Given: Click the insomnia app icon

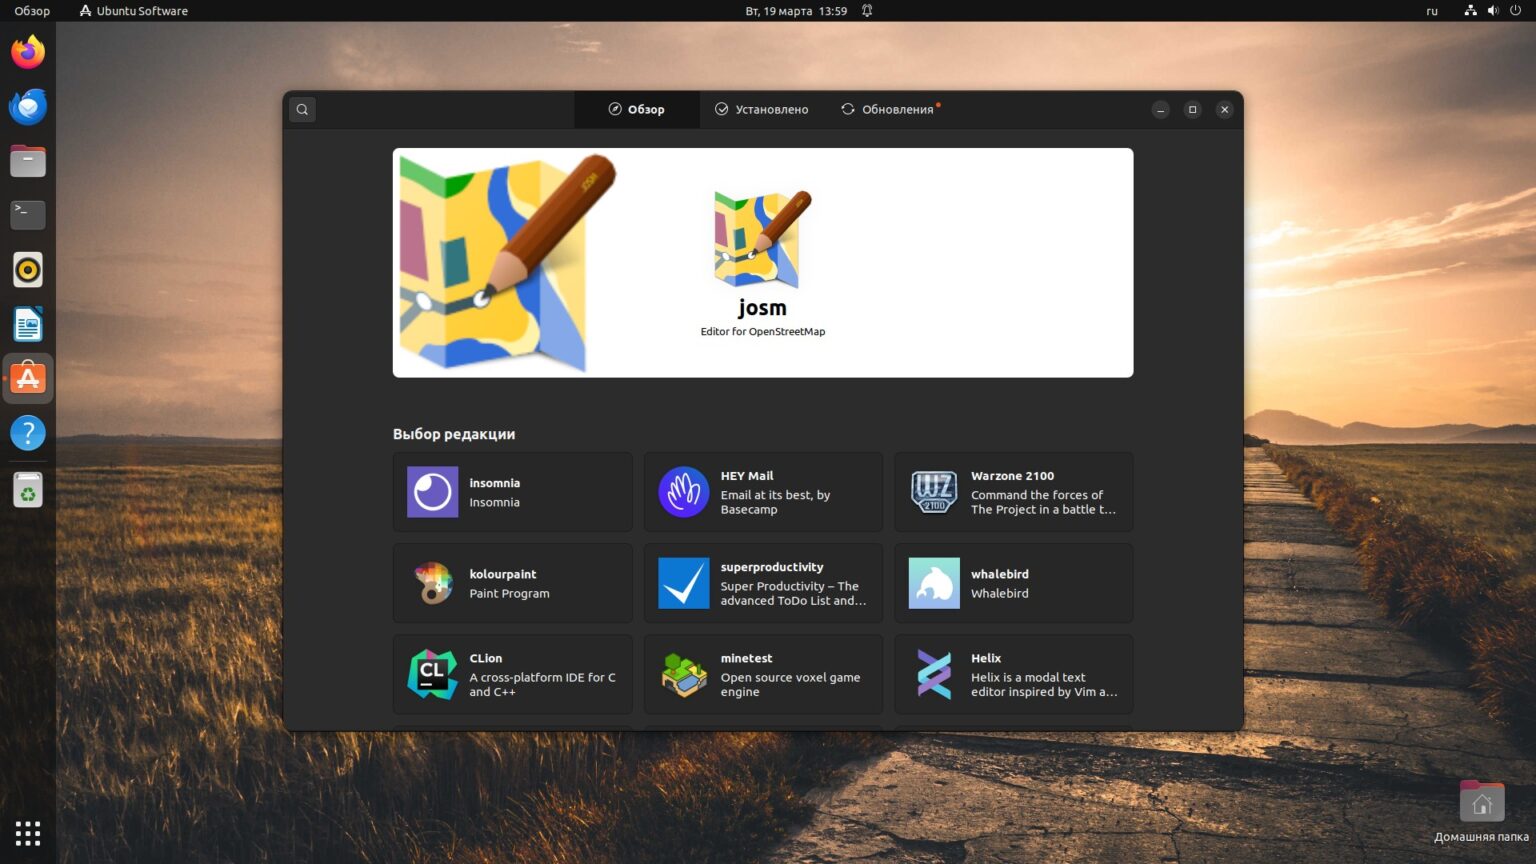Looking at the screenshot, I should pyautogui.click(x=431, y=491).
